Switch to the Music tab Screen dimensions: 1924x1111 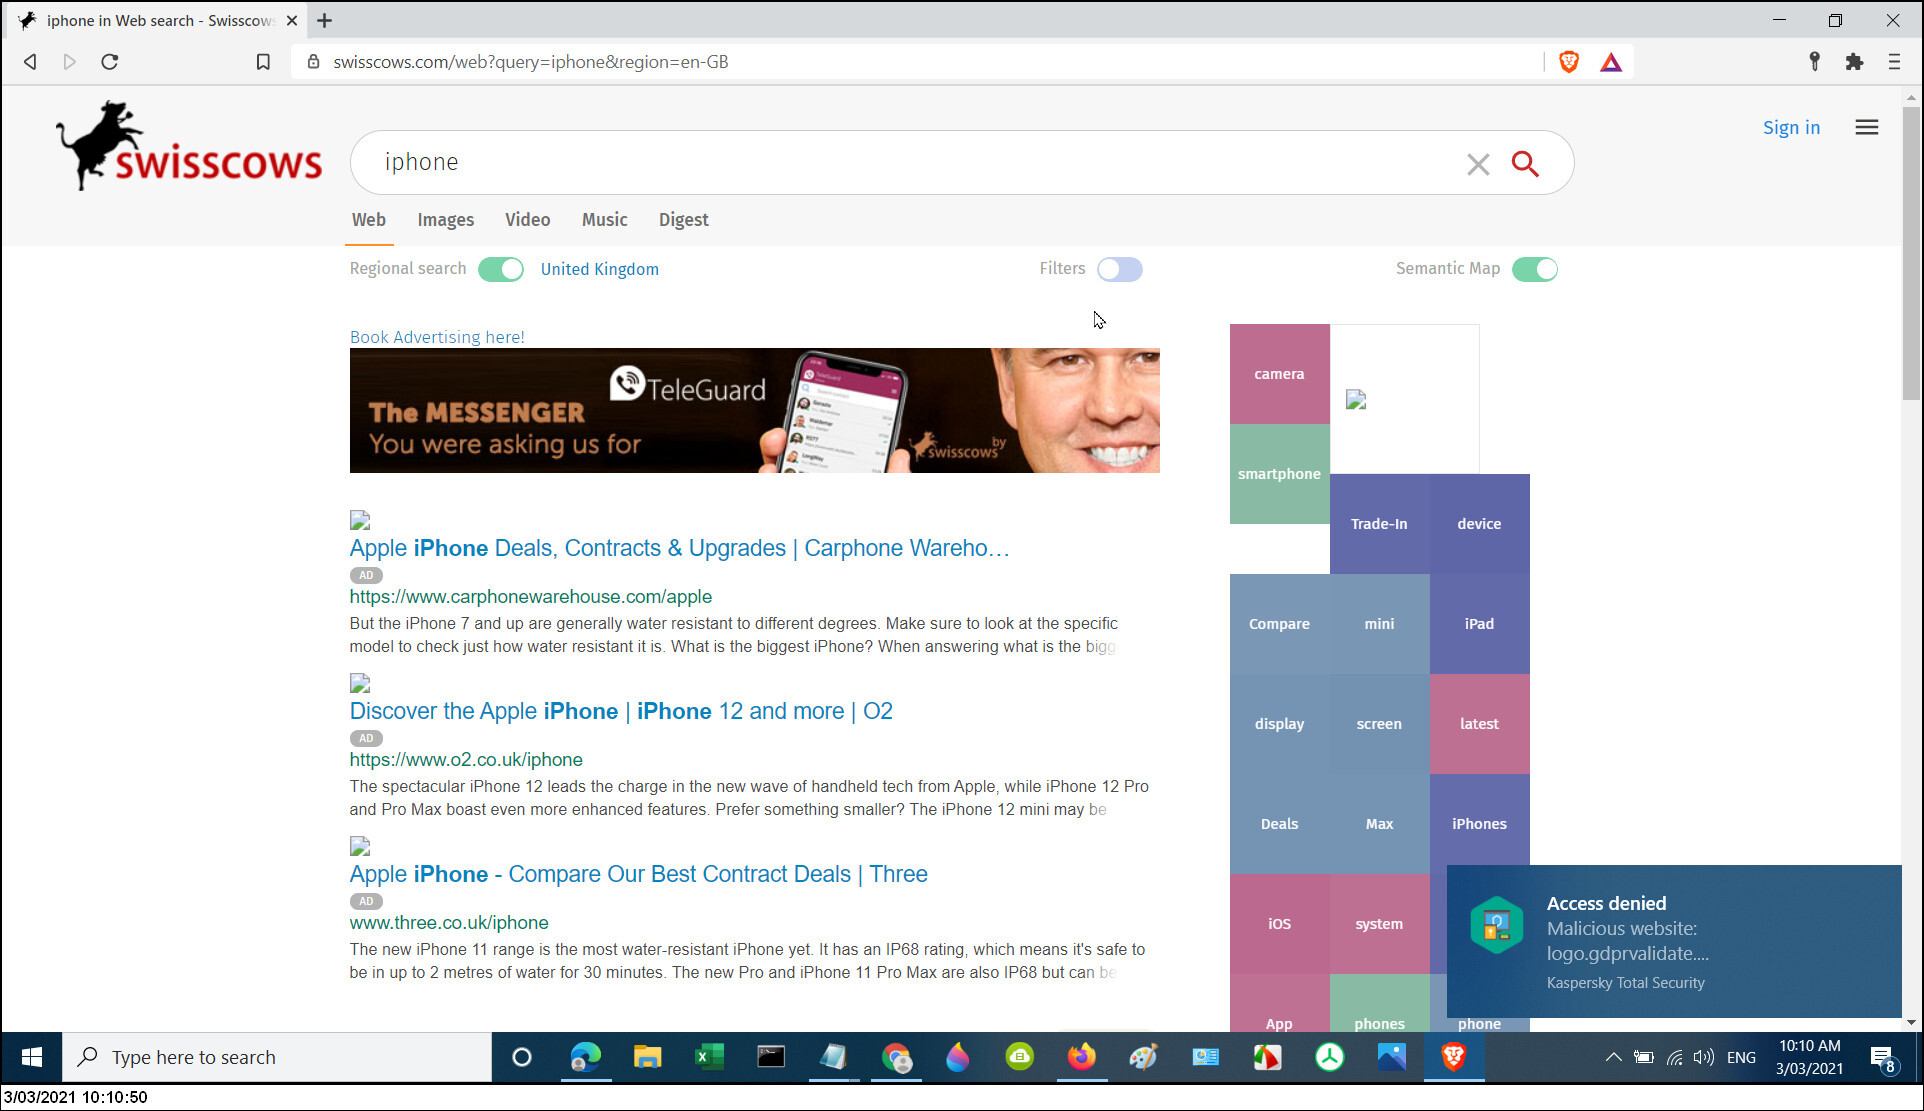(605, 220)
